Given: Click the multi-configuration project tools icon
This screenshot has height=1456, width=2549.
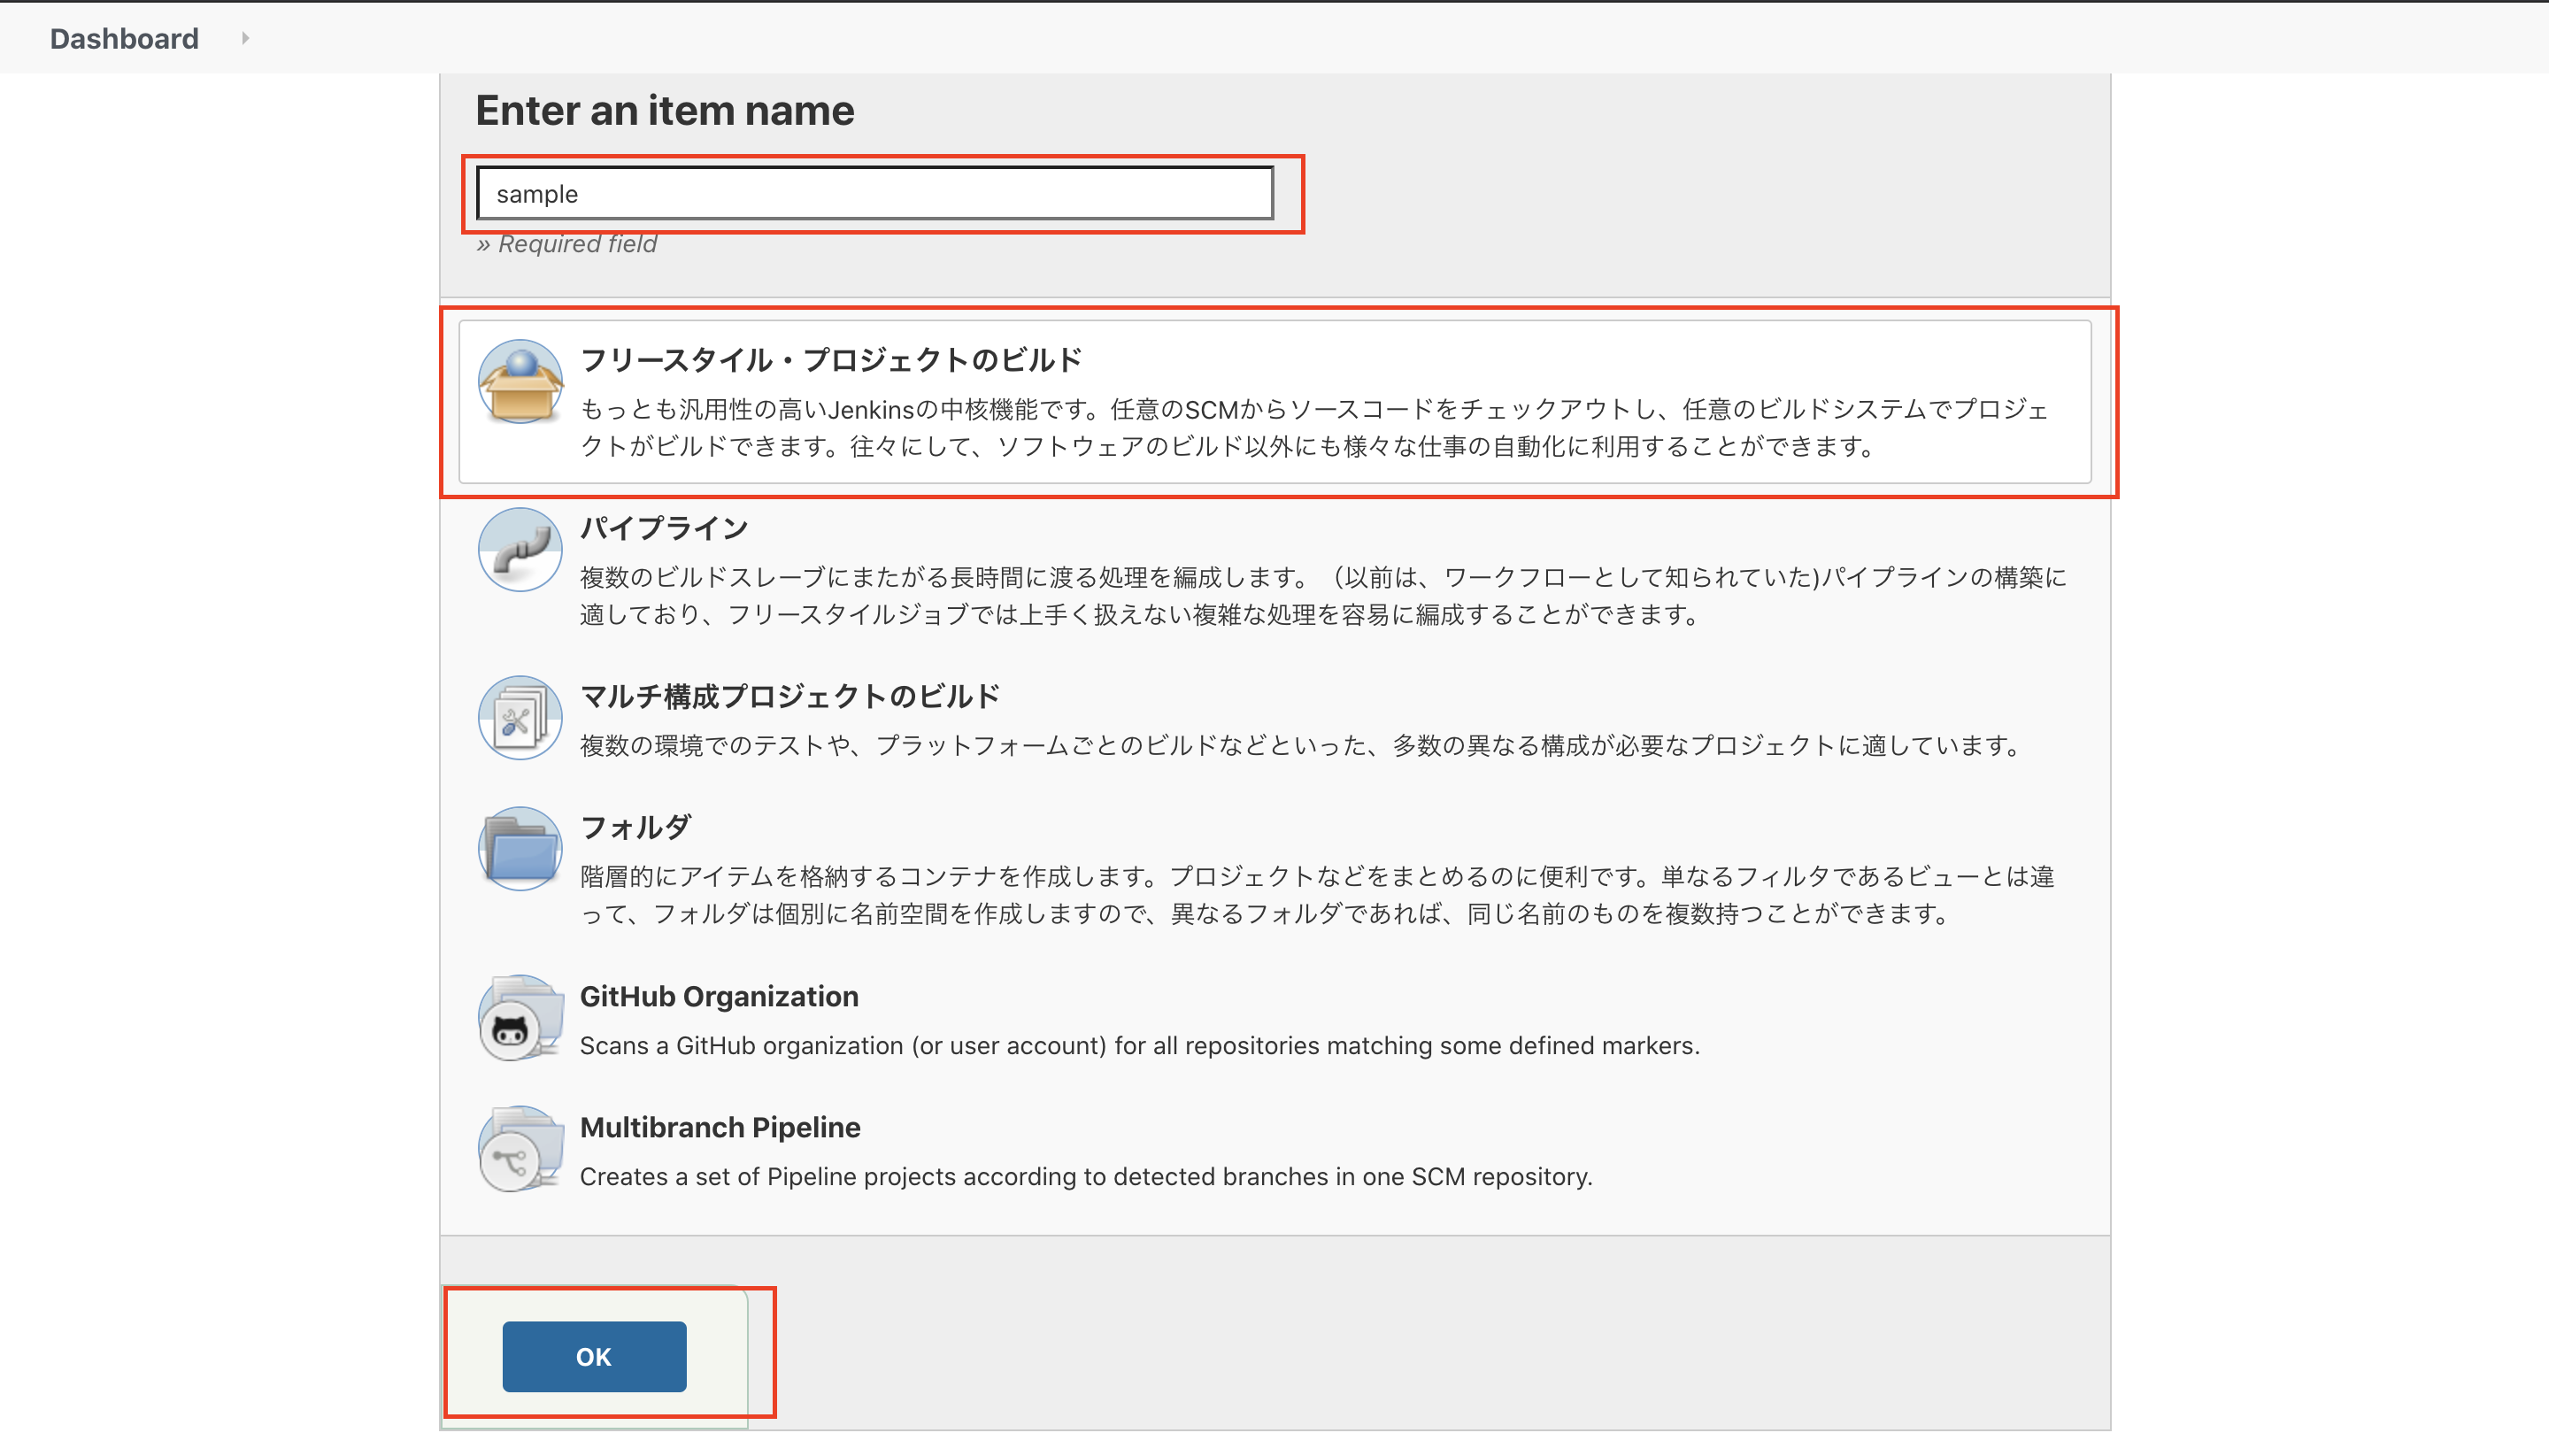Looking at the screenshot, I should tap(520, 718).
